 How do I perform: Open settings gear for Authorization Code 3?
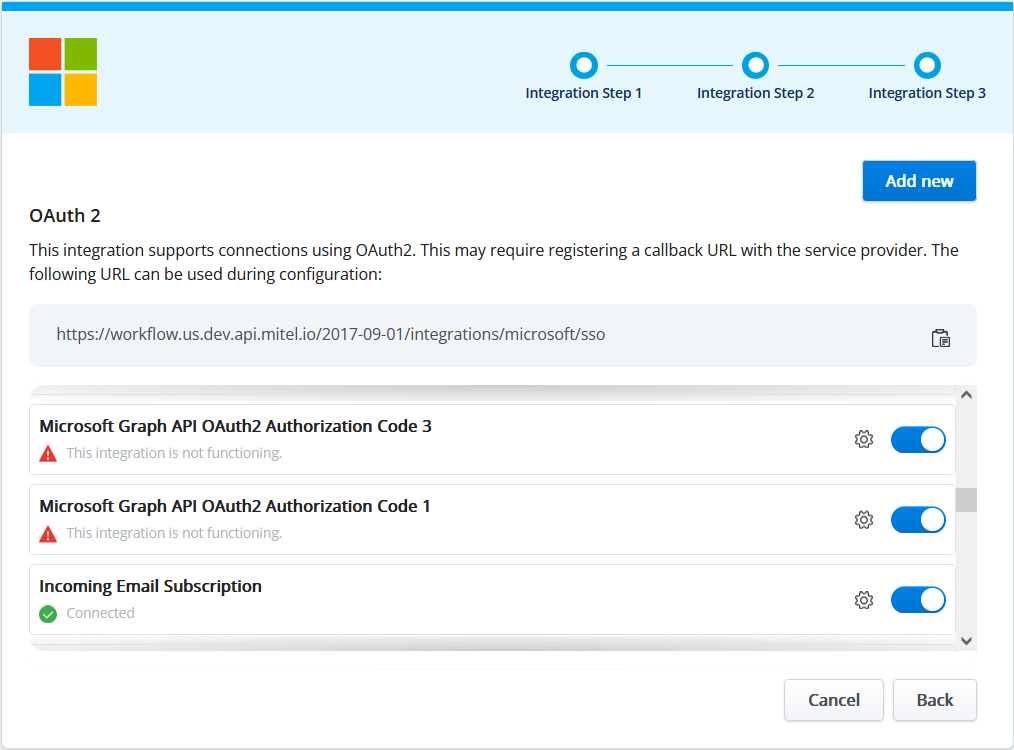(x=864, y=439)
